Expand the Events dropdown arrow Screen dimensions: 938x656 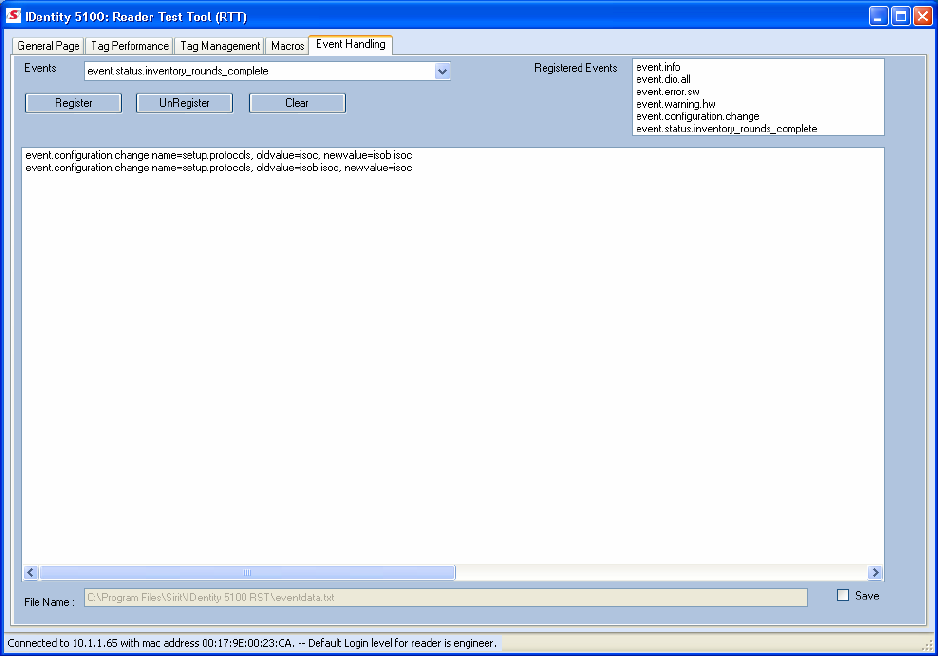[x=442, y=71]
